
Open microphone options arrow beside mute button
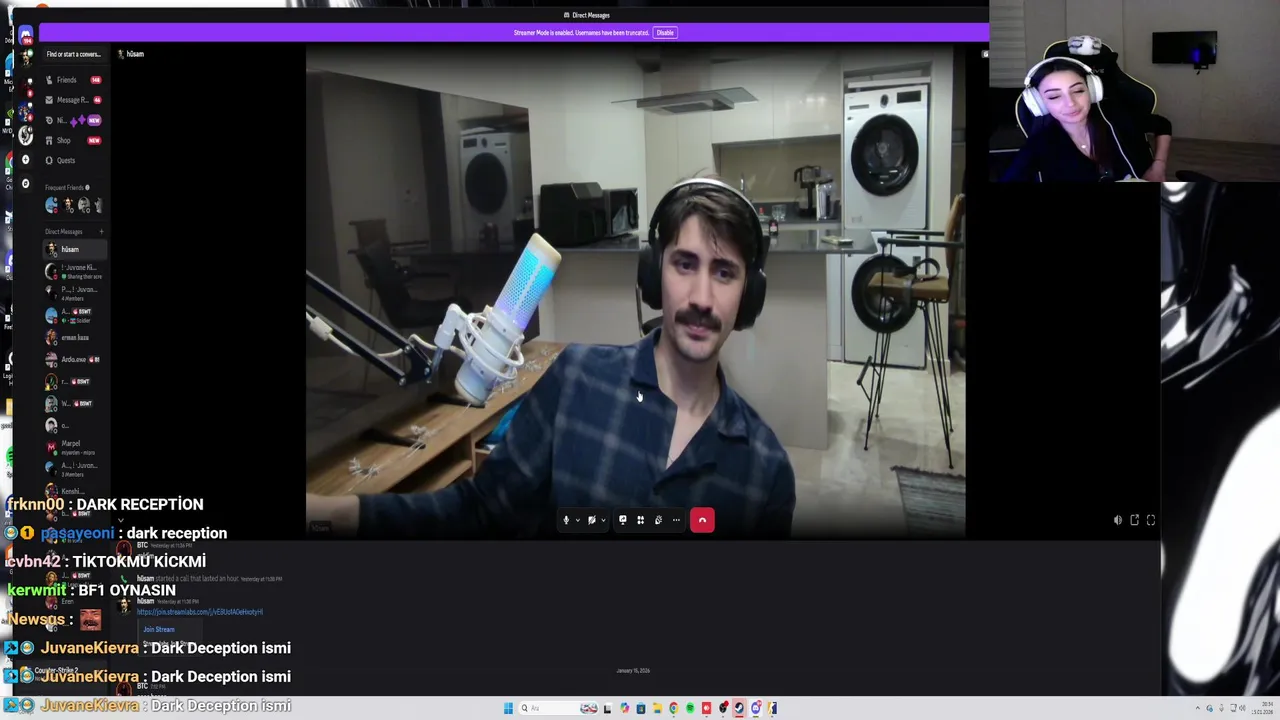(577, 520)
